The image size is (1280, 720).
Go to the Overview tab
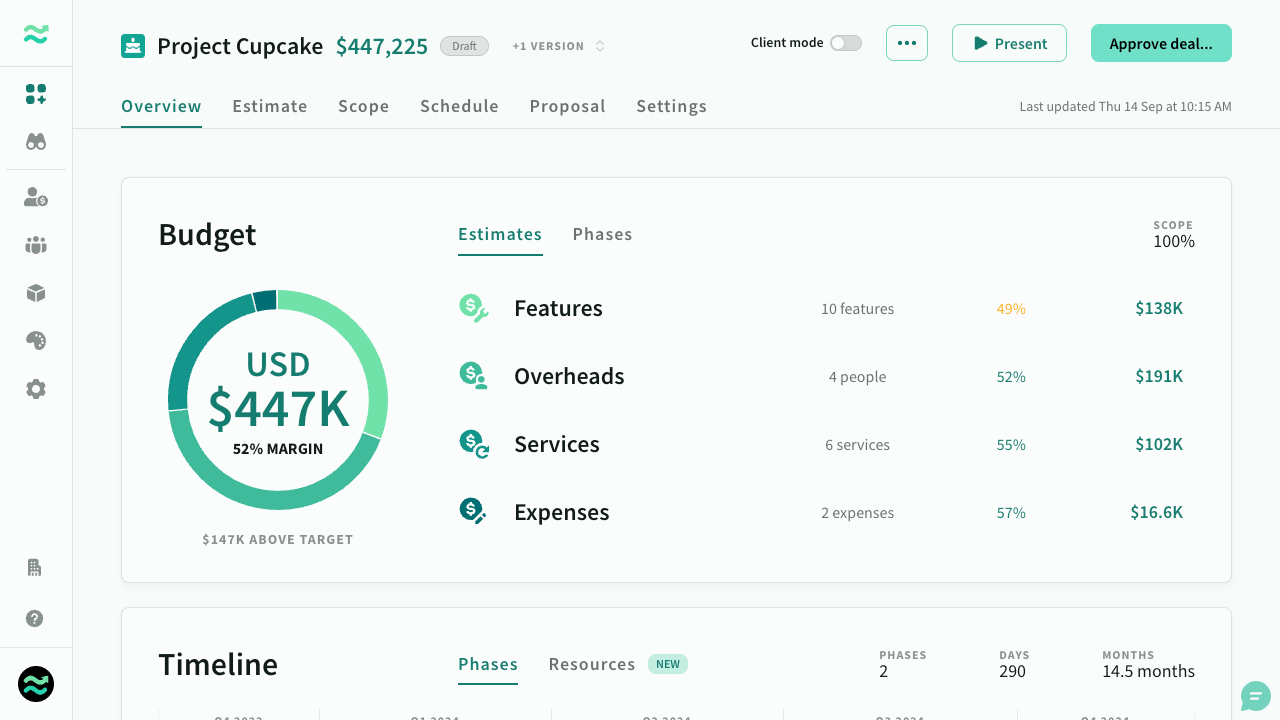161,106
